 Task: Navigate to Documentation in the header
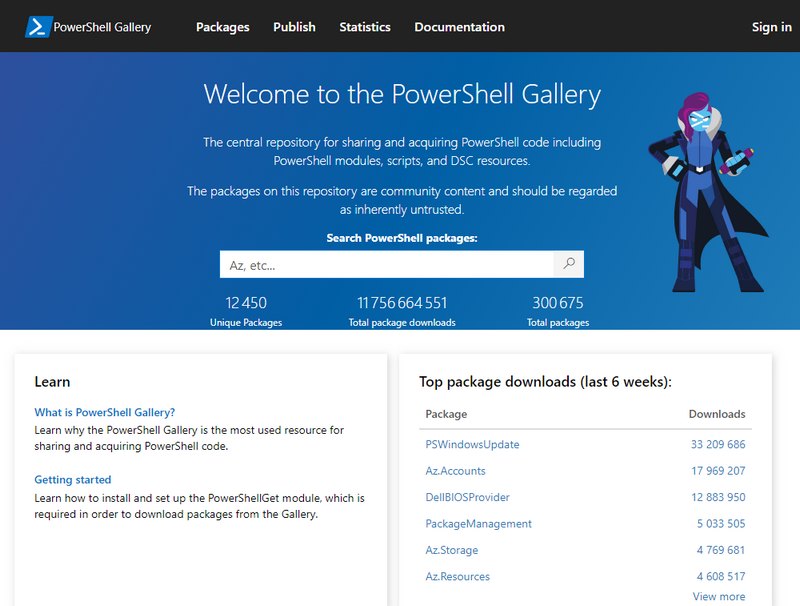pyautogui.click(x=459, y=27)
